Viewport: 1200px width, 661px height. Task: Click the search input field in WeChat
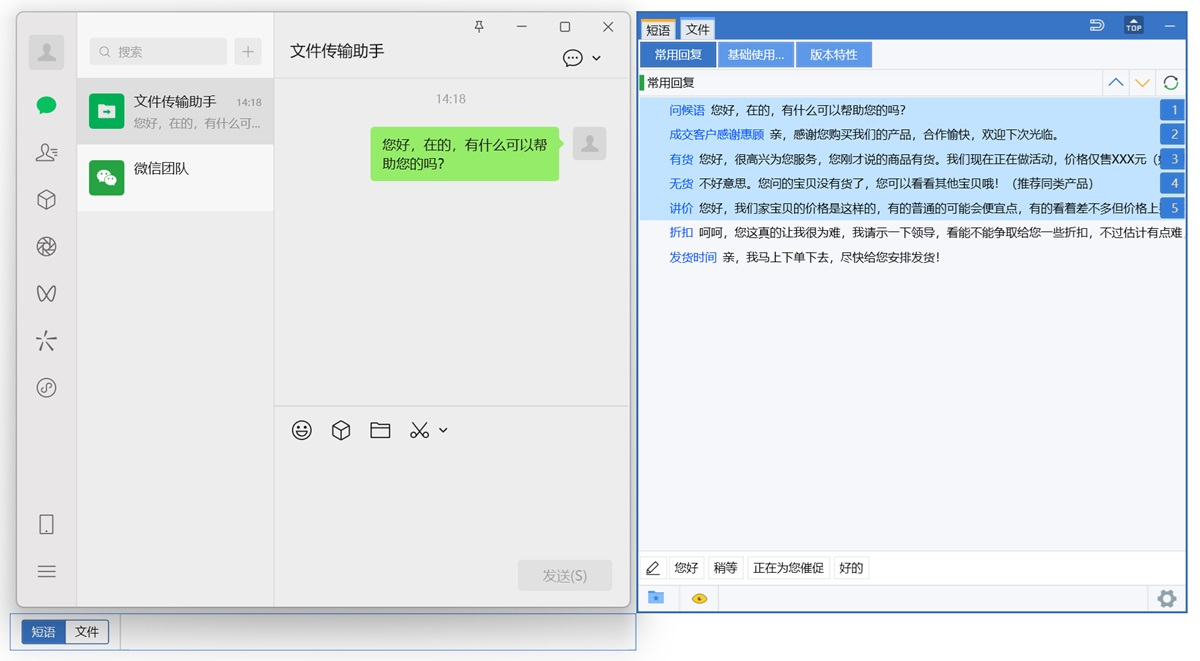click(155, 51)
